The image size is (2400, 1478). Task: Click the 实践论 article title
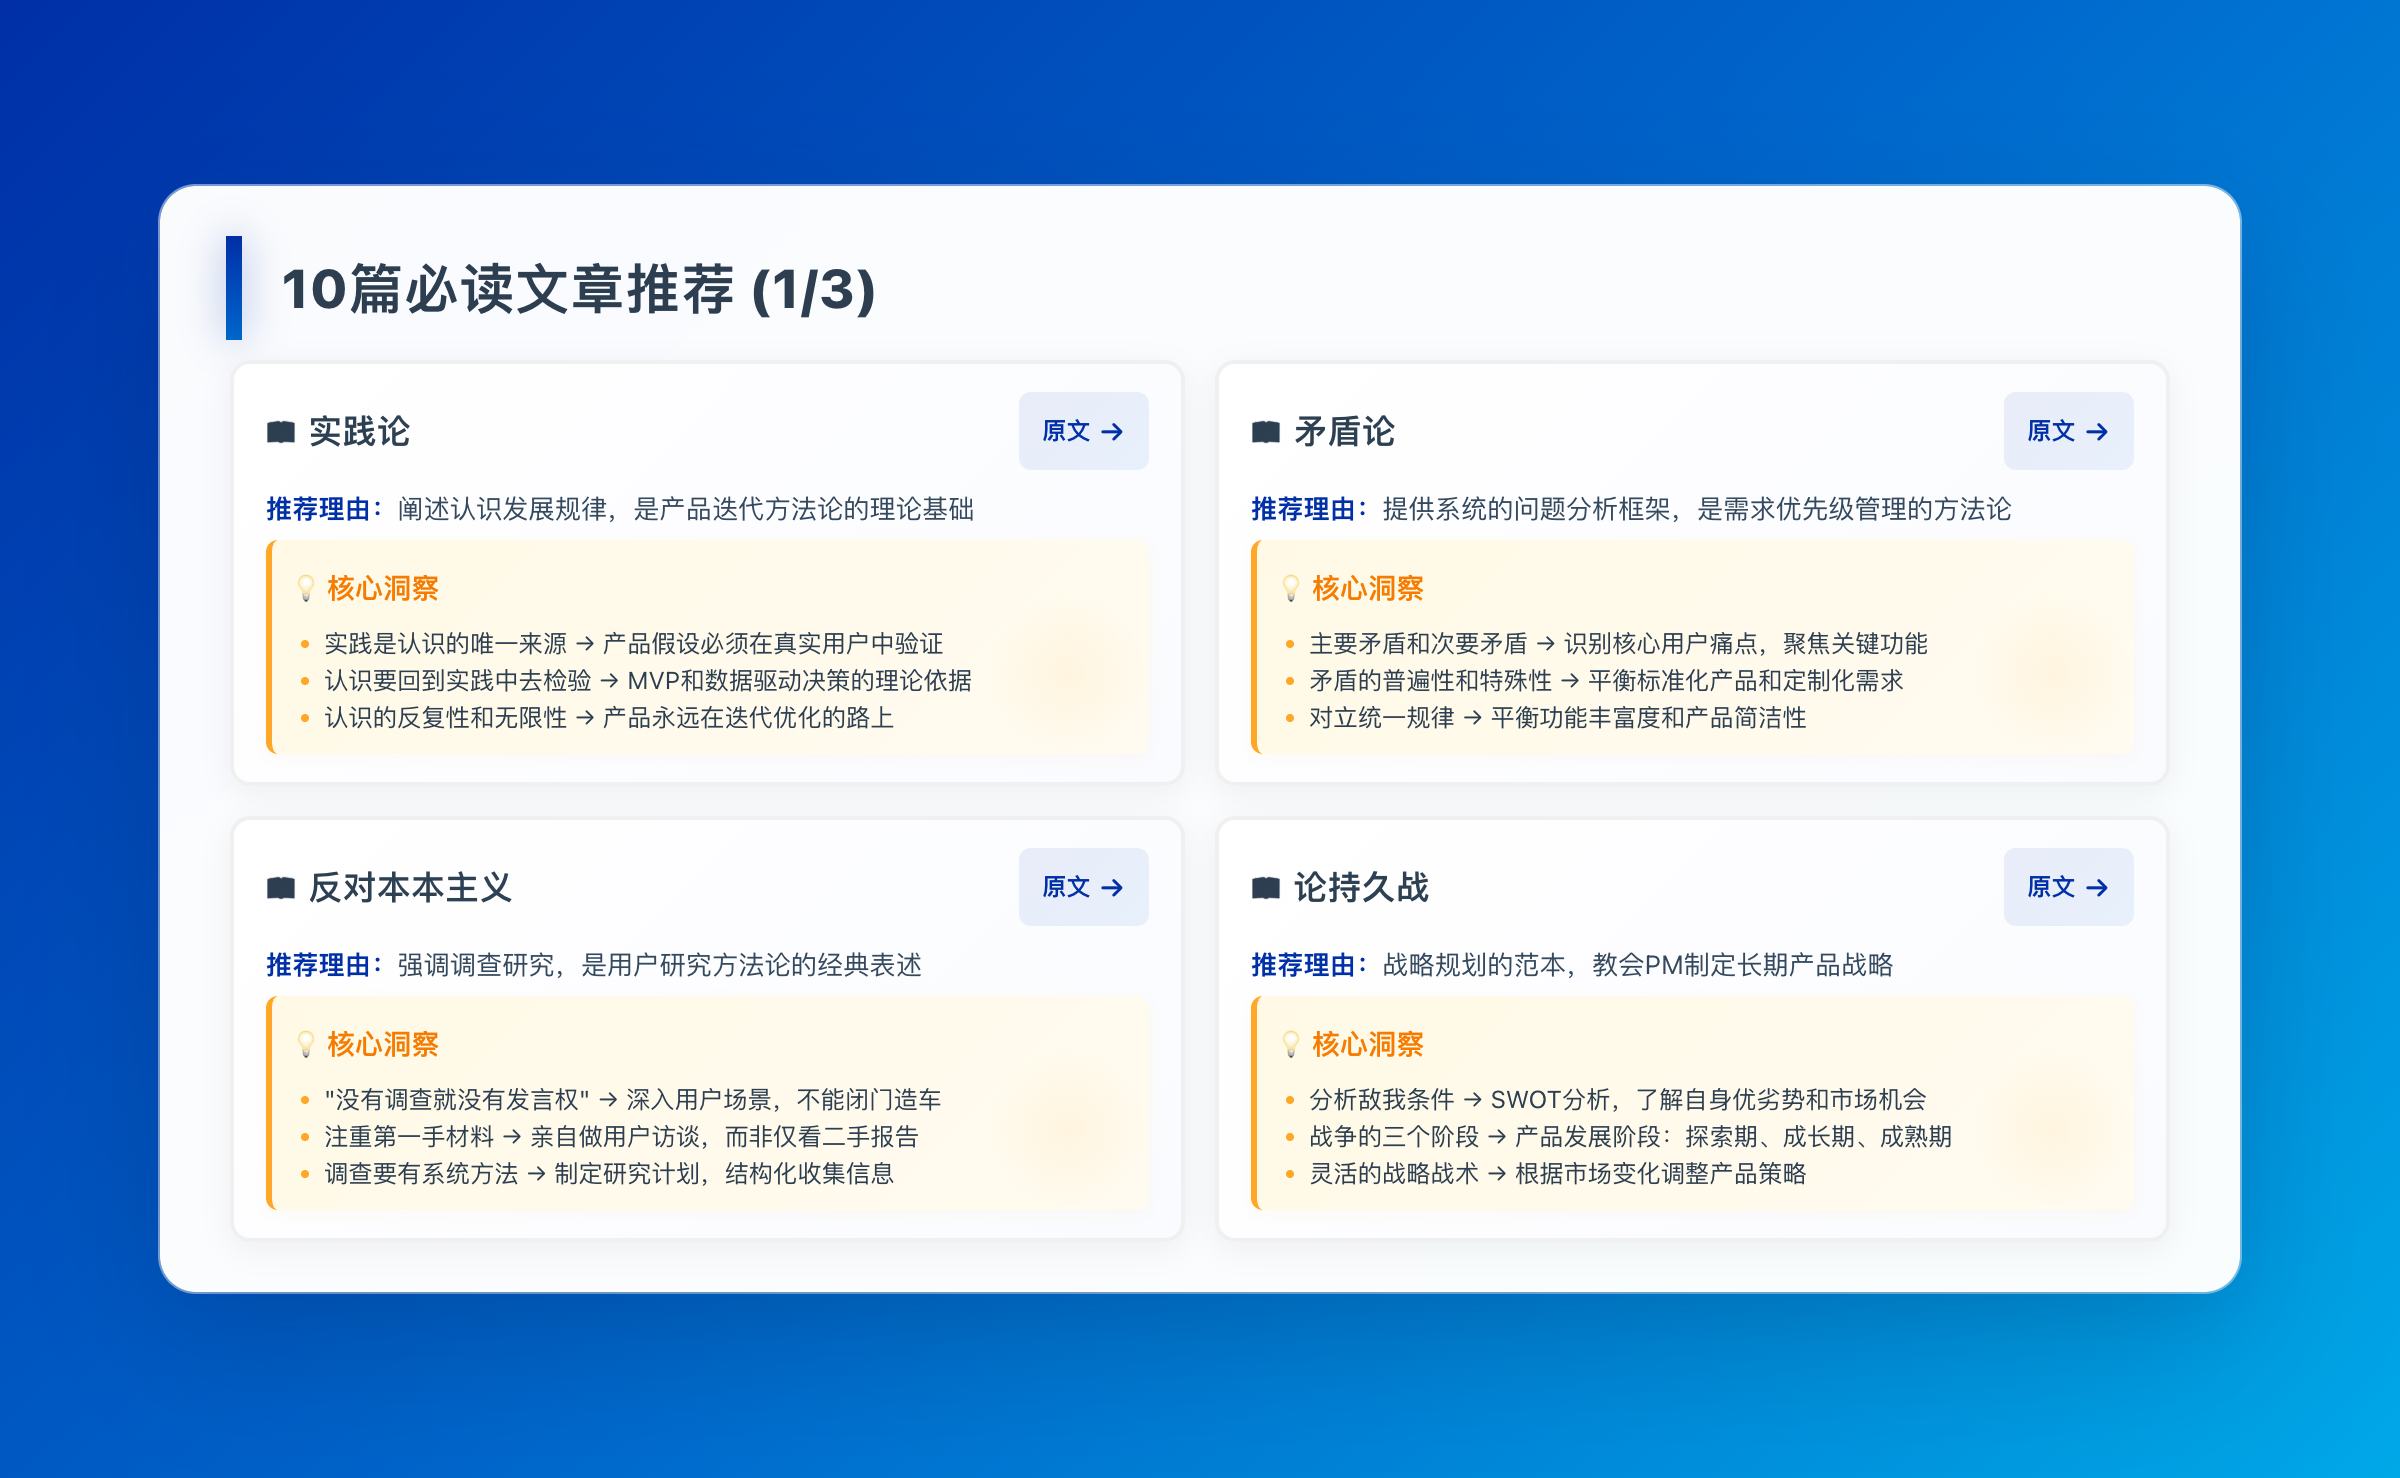pos(359,432)
